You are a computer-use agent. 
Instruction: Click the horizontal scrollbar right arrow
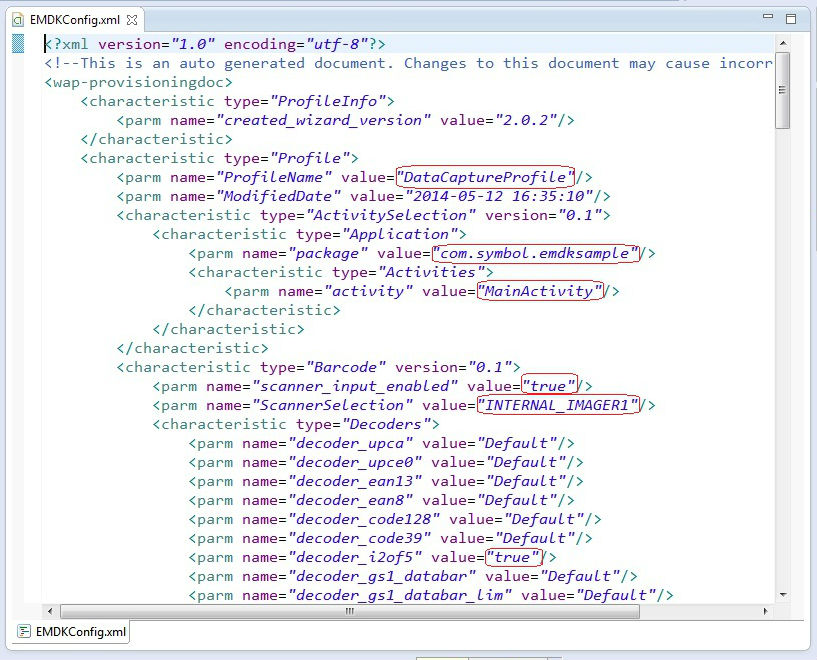(767, 611)
